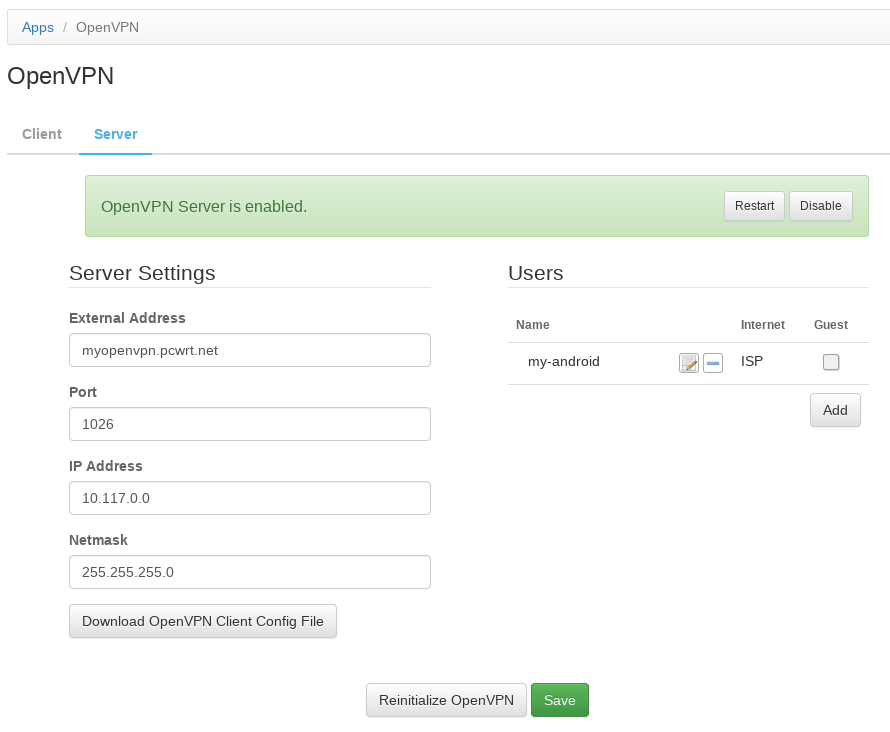Switch to the Client tab
Viewport: 890px width, 732px height.
(42, 134)
